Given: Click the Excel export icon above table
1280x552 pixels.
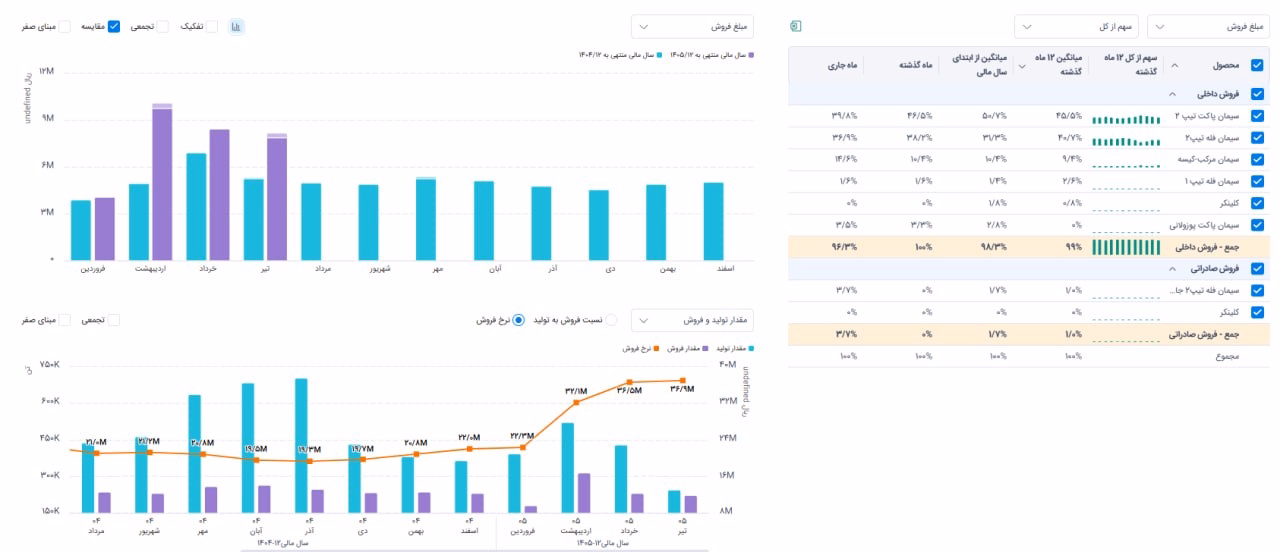Looking at the screenshot, I should coord(796,26).
